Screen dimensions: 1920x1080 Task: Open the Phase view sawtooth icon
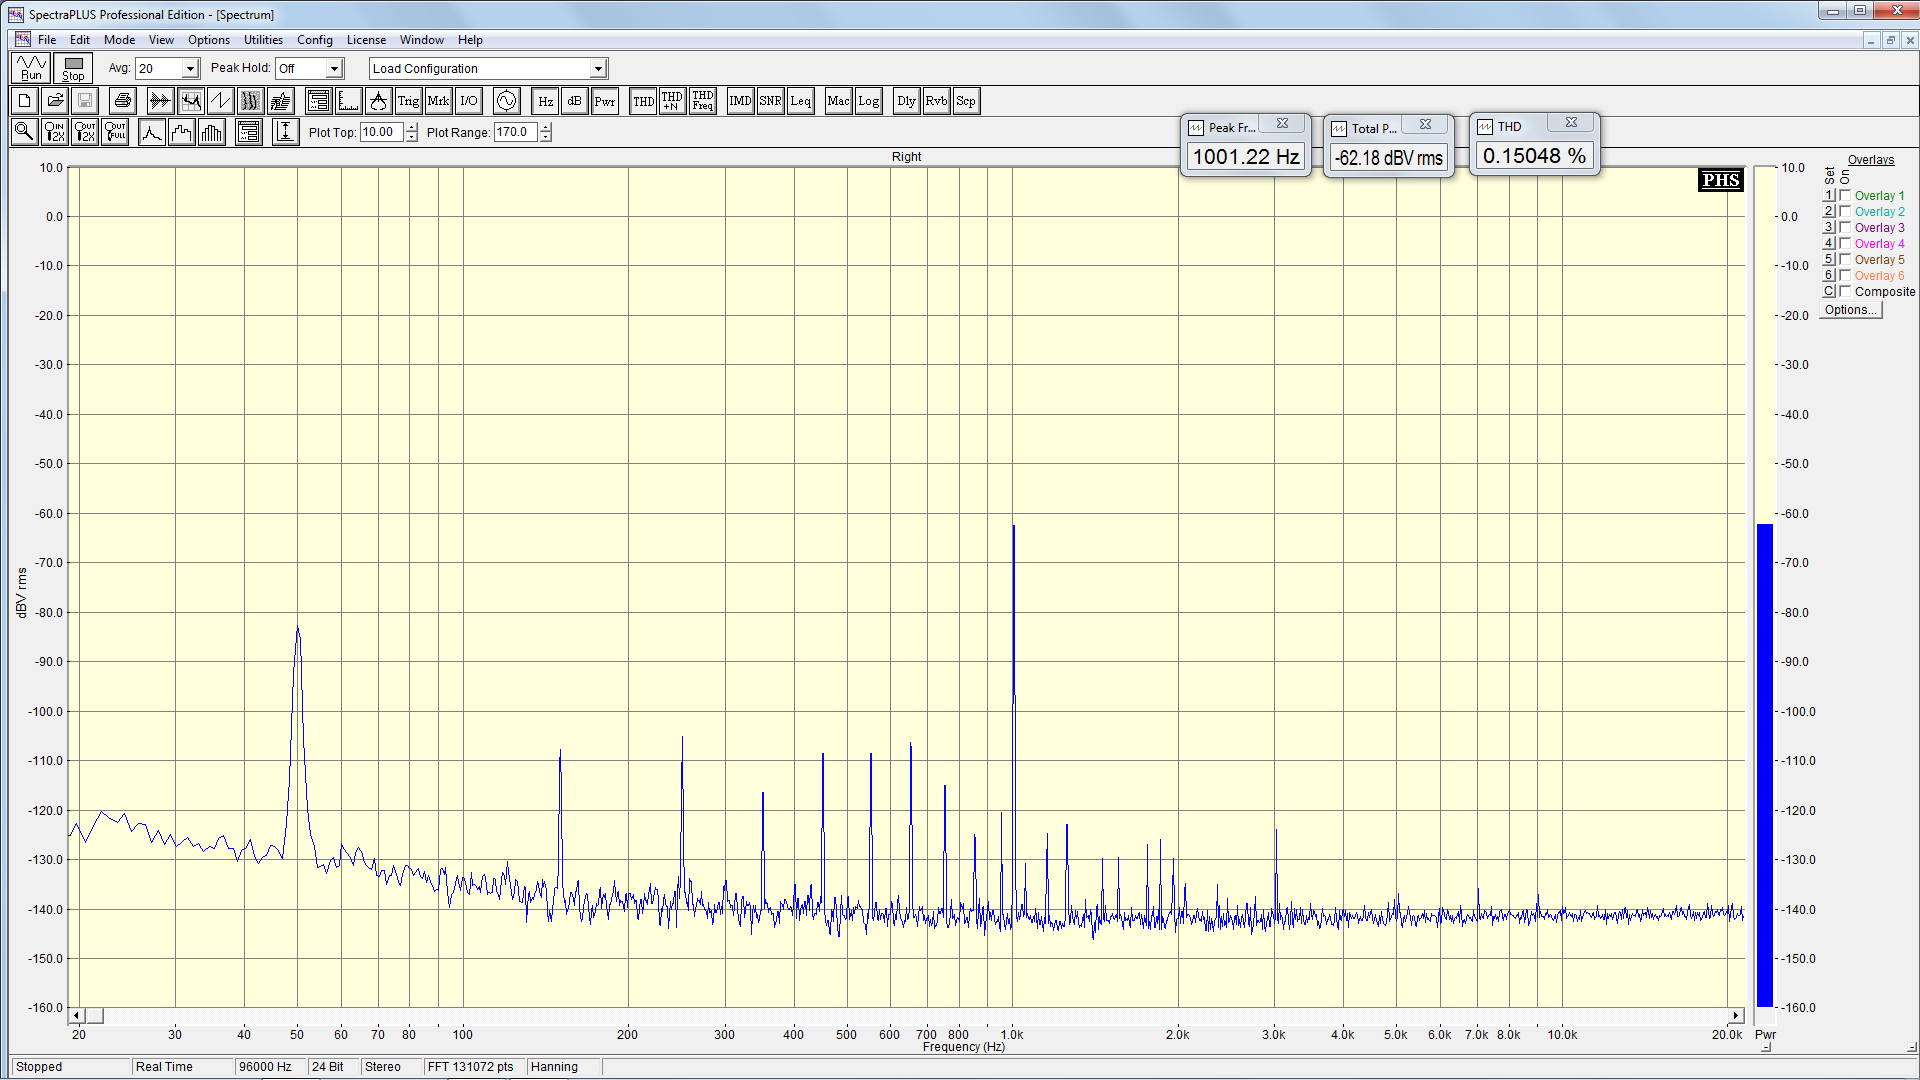pyautogui.click(x=221, y=101)
